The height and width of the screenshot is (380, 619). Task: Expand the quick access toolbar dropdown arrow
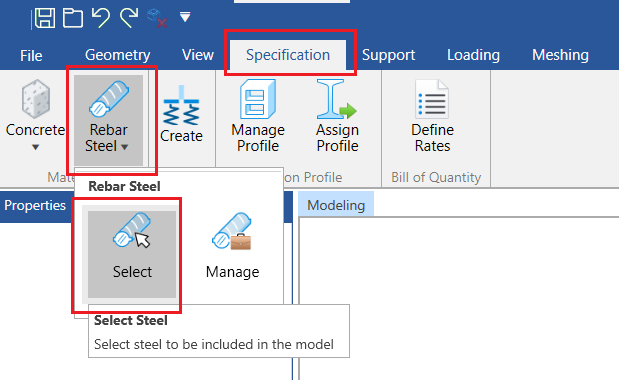[x=185, y=17]
